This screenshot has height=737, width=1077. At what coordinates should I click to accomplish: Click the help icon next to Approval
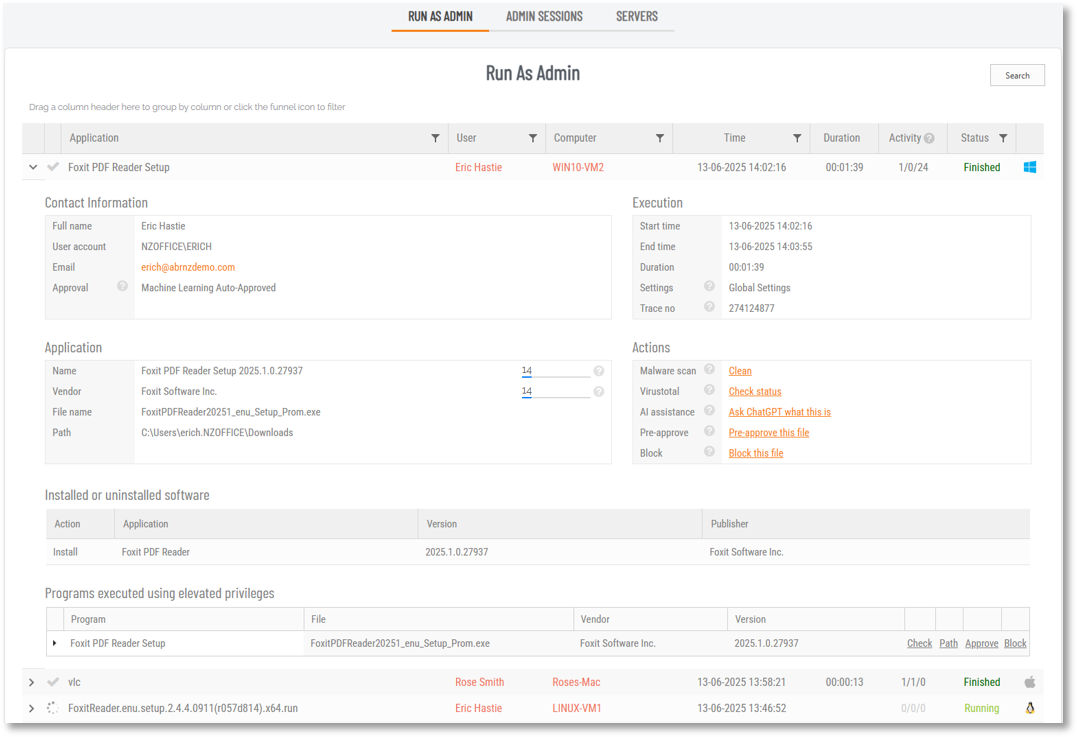click(x=122, y=286)
